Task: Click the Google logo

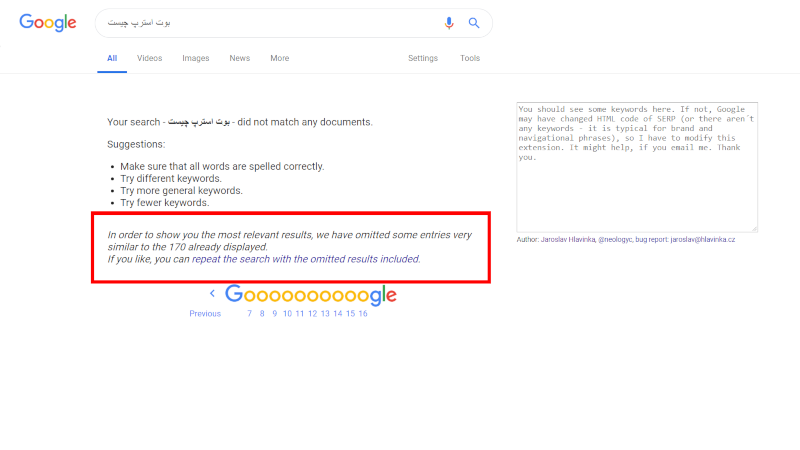Action: (x=48, y=23)
